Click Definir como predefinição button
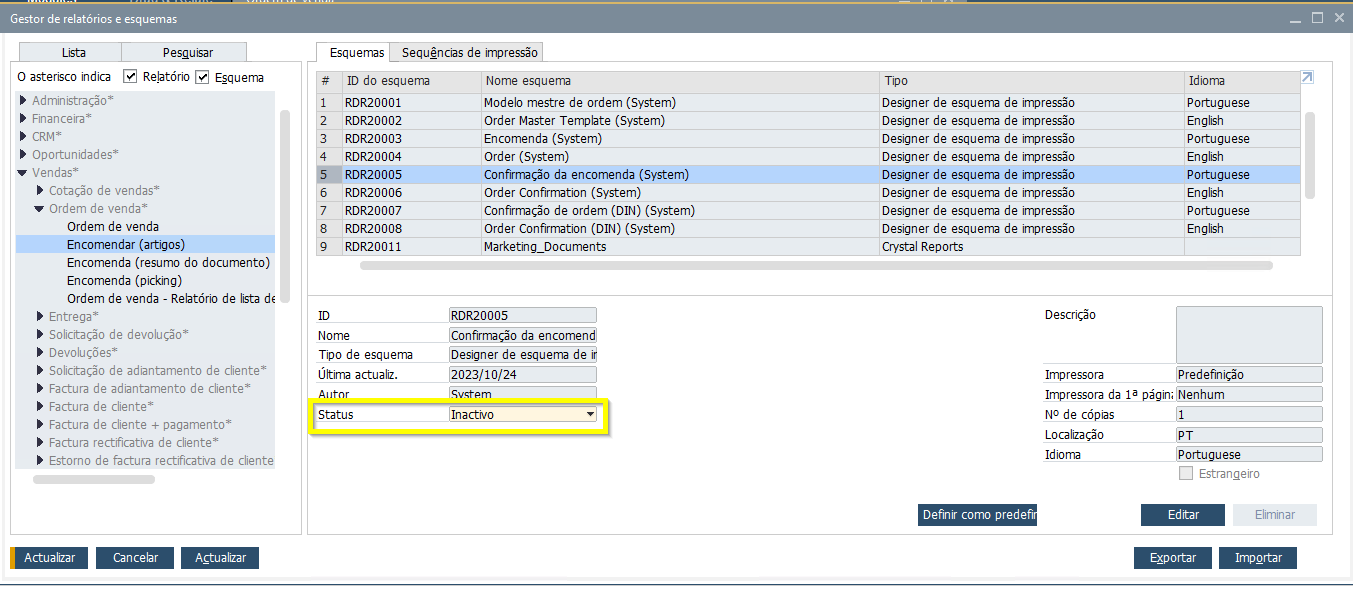 [x=977, y=515]
